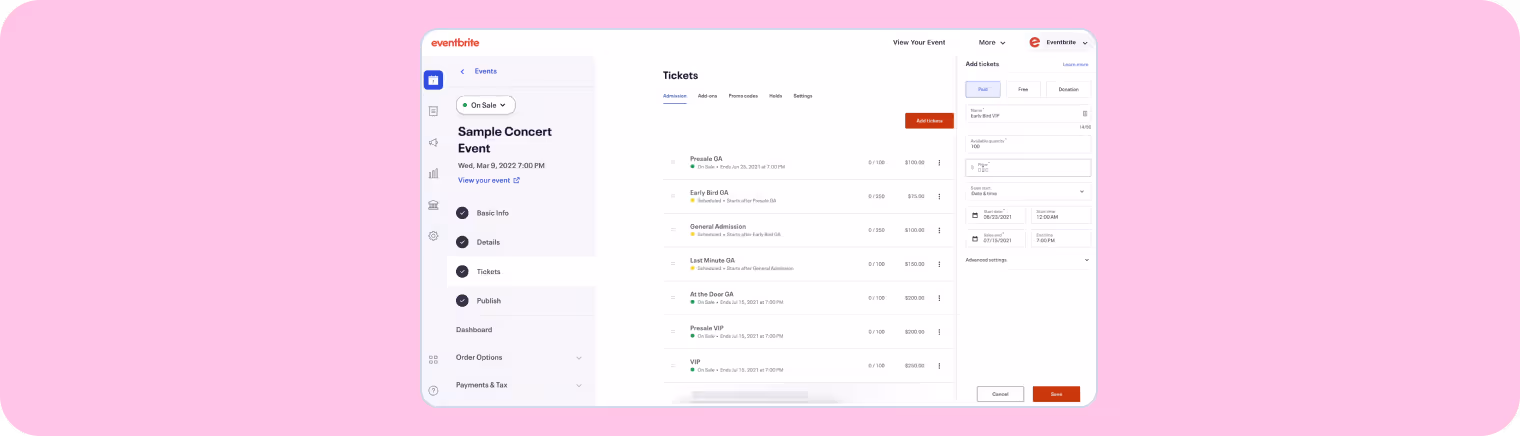This screenshot has width=1520, height=436.
Task: Open the Reports bar chart icon
Action: point(433,173)
